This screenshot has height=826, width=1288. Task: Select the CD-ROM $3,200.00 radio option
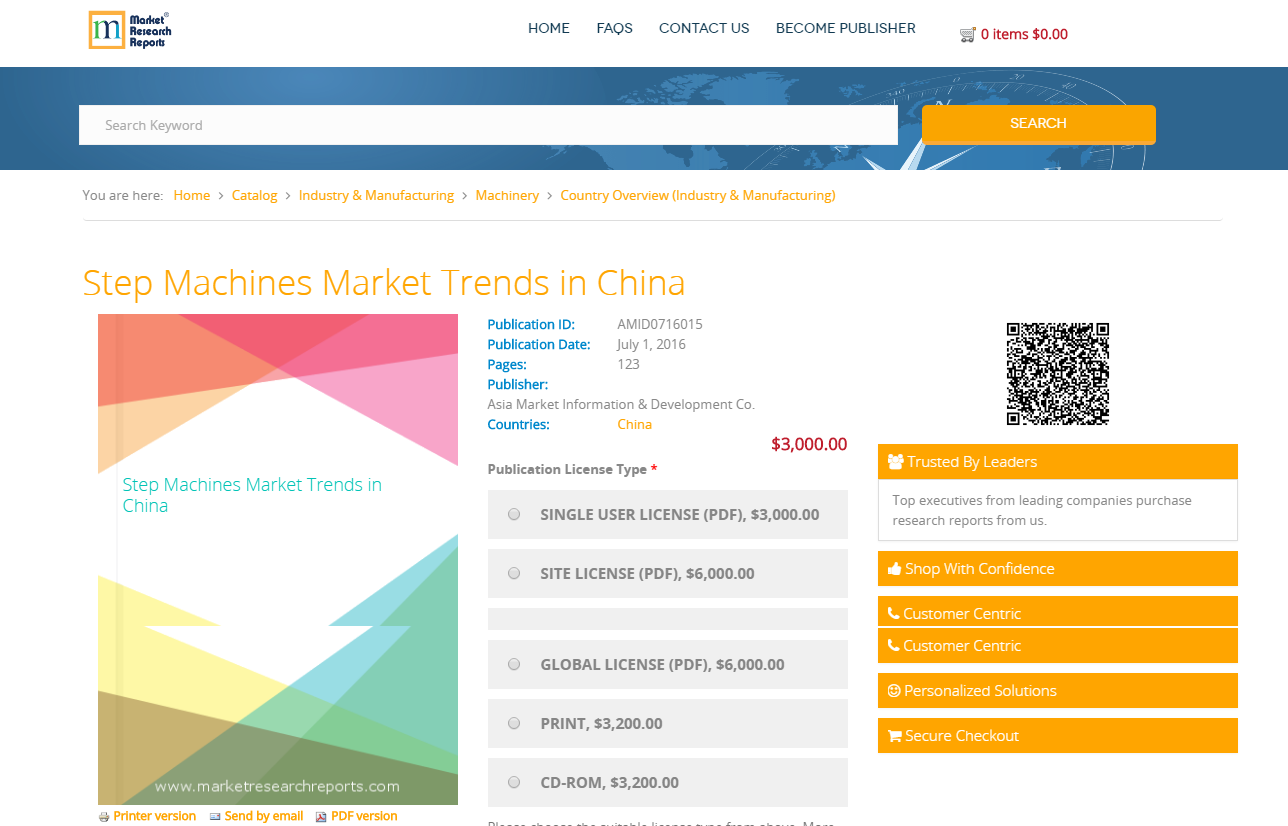pyautogui.click(x=514, y=783)
